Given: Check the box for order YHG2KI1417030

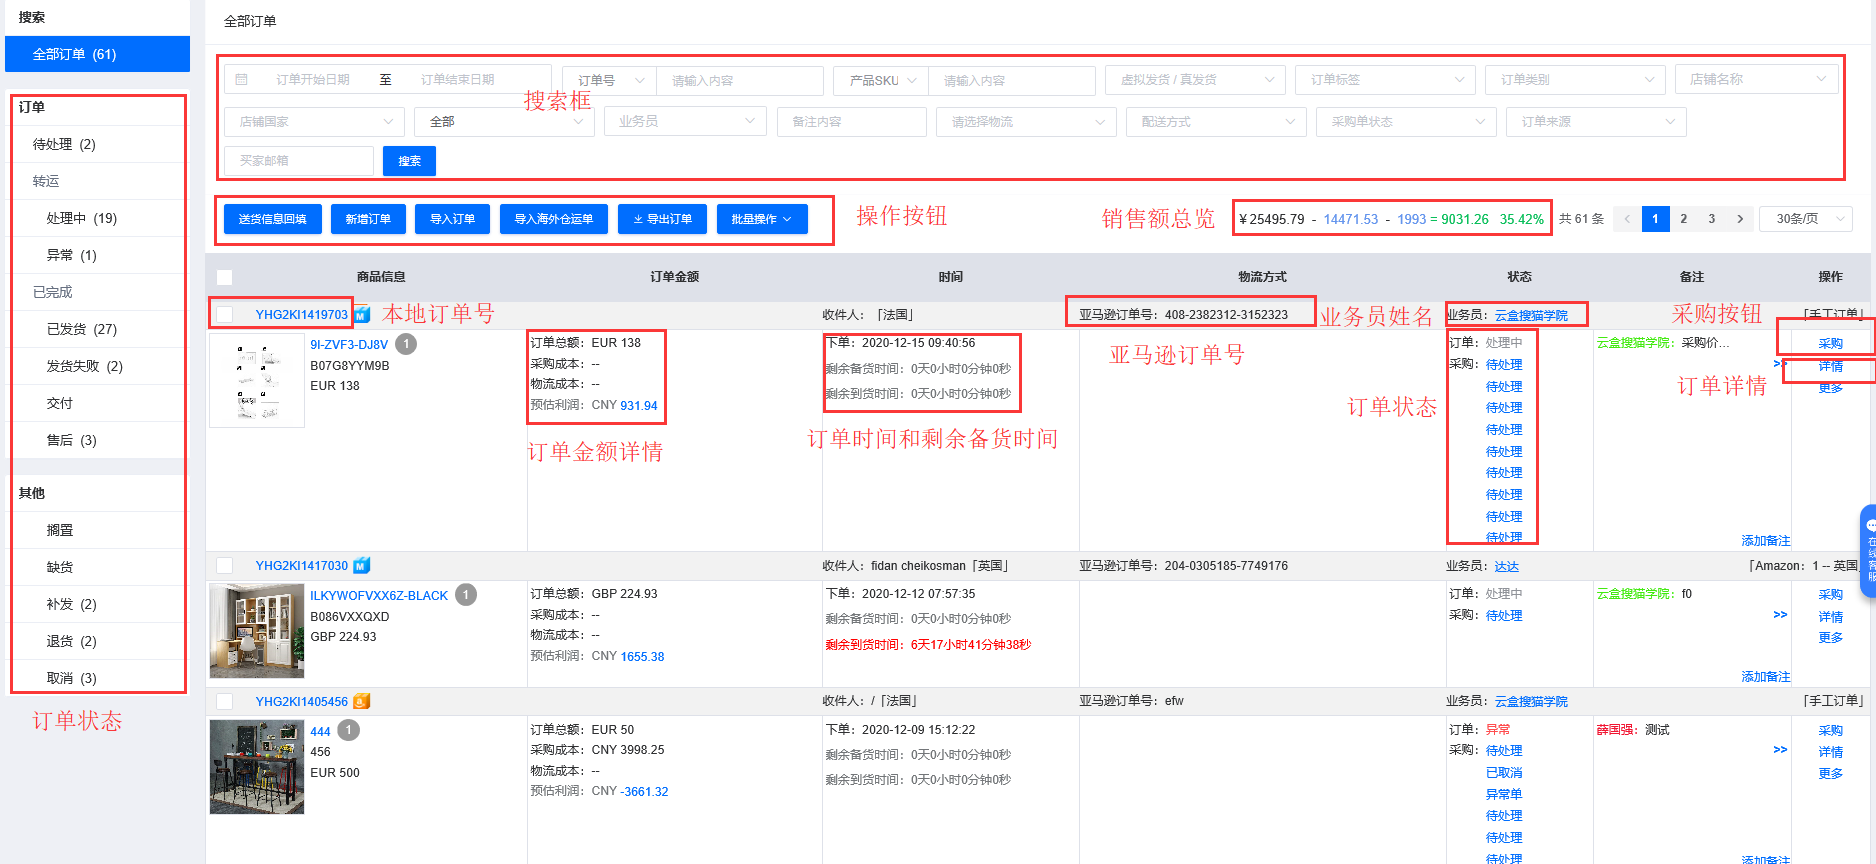Looking at the screenshot, I should (225, 566).
